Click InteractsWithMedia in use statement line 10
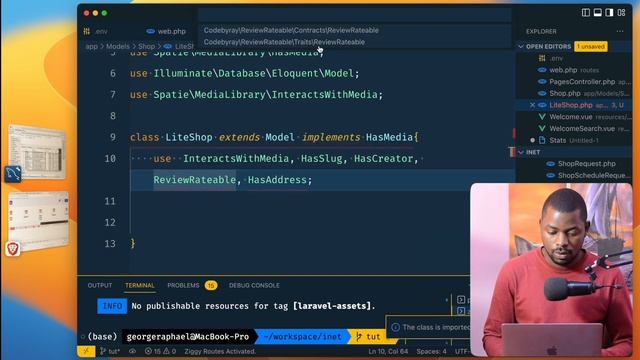Screen dimensions: 640x360 coord(236,158)
